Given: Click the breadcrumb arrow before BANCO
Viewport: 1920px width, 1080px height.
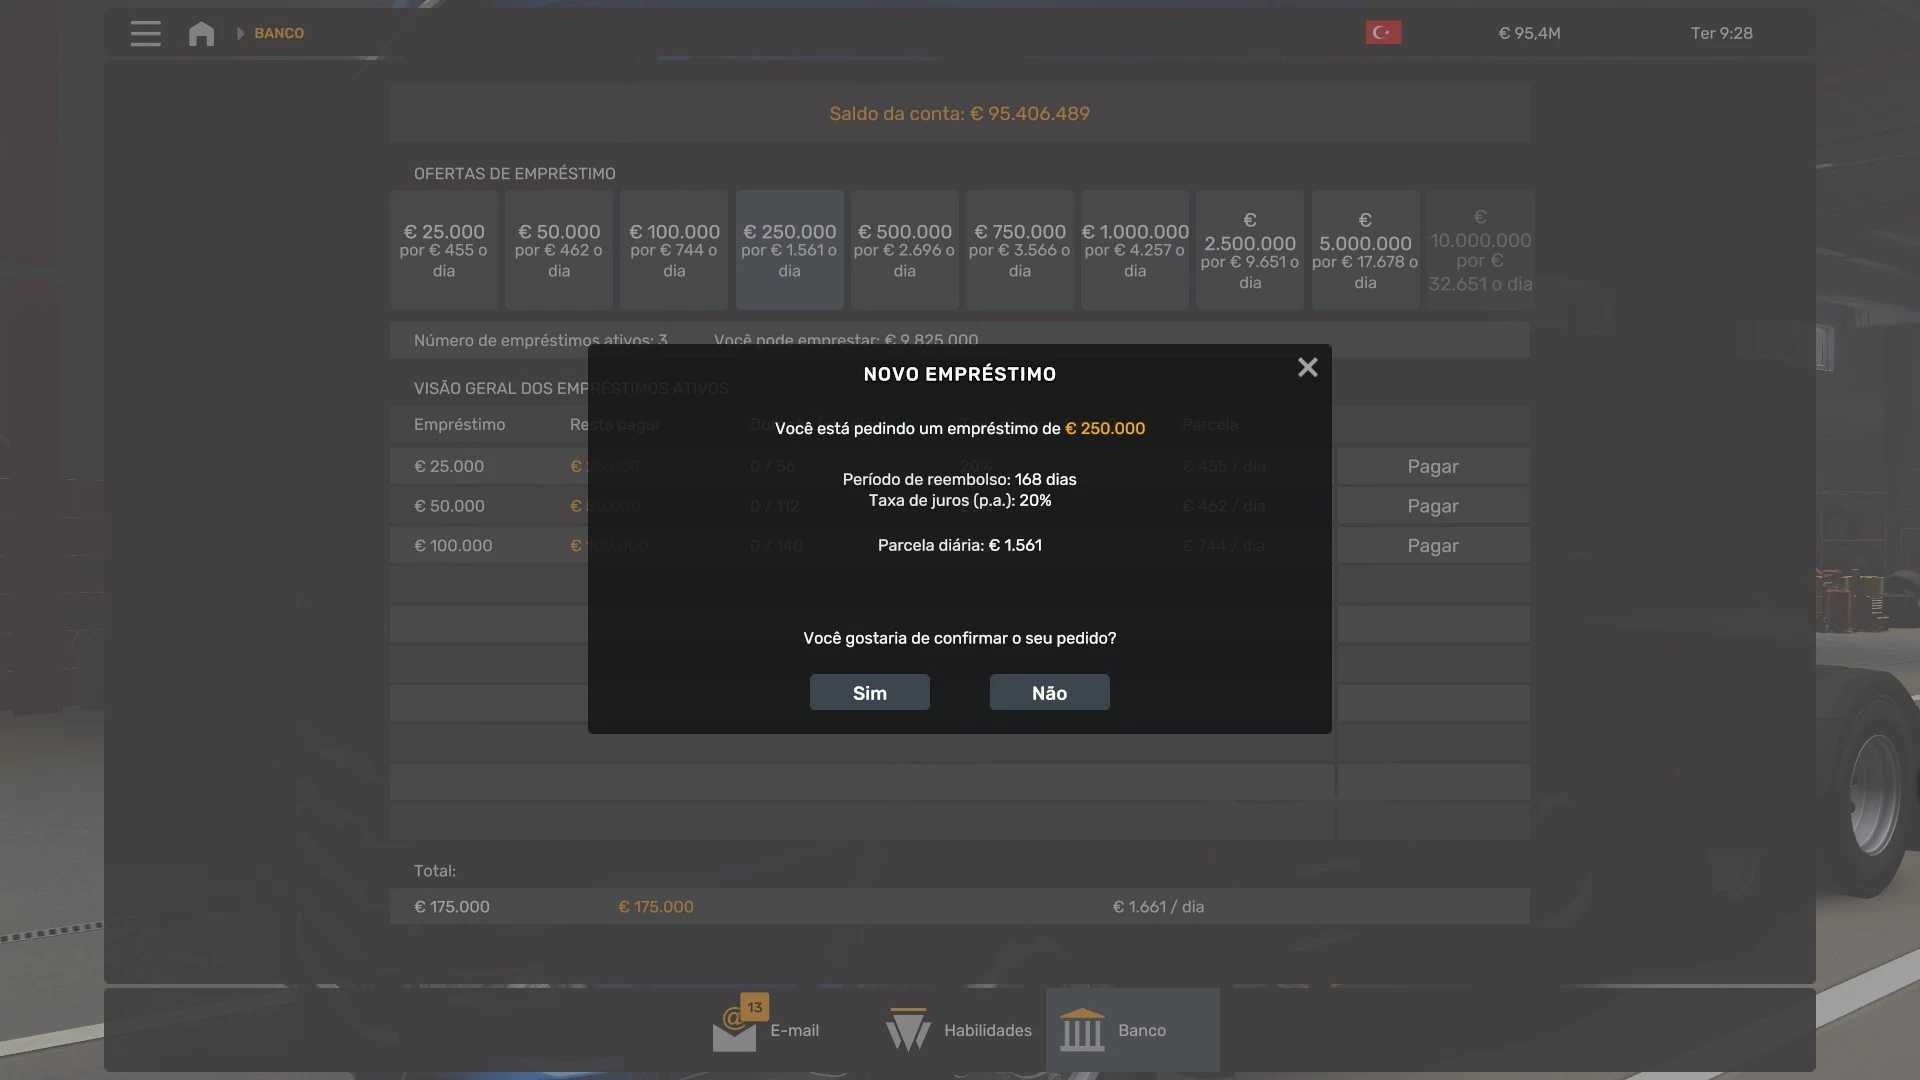Looking at the screenshot, I should coord(240,33).
